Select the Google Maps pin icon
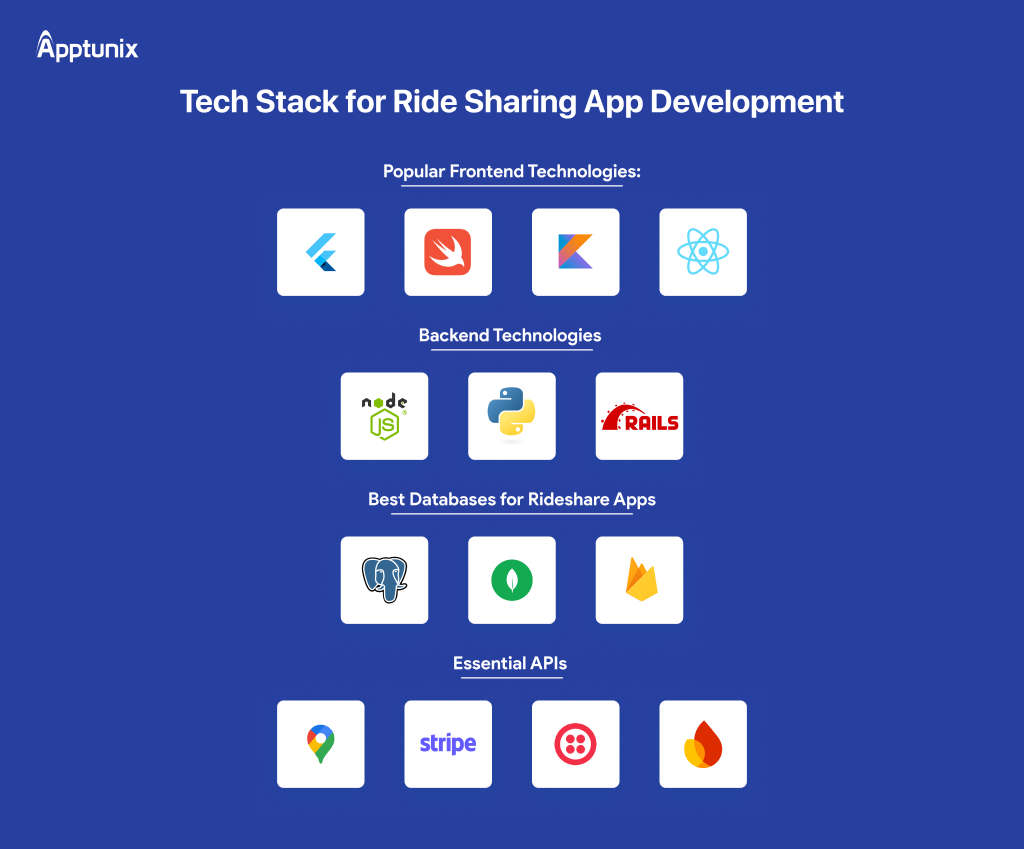Image resolution: width=1024 pixels, height=849 pixels. click(320, 744)
